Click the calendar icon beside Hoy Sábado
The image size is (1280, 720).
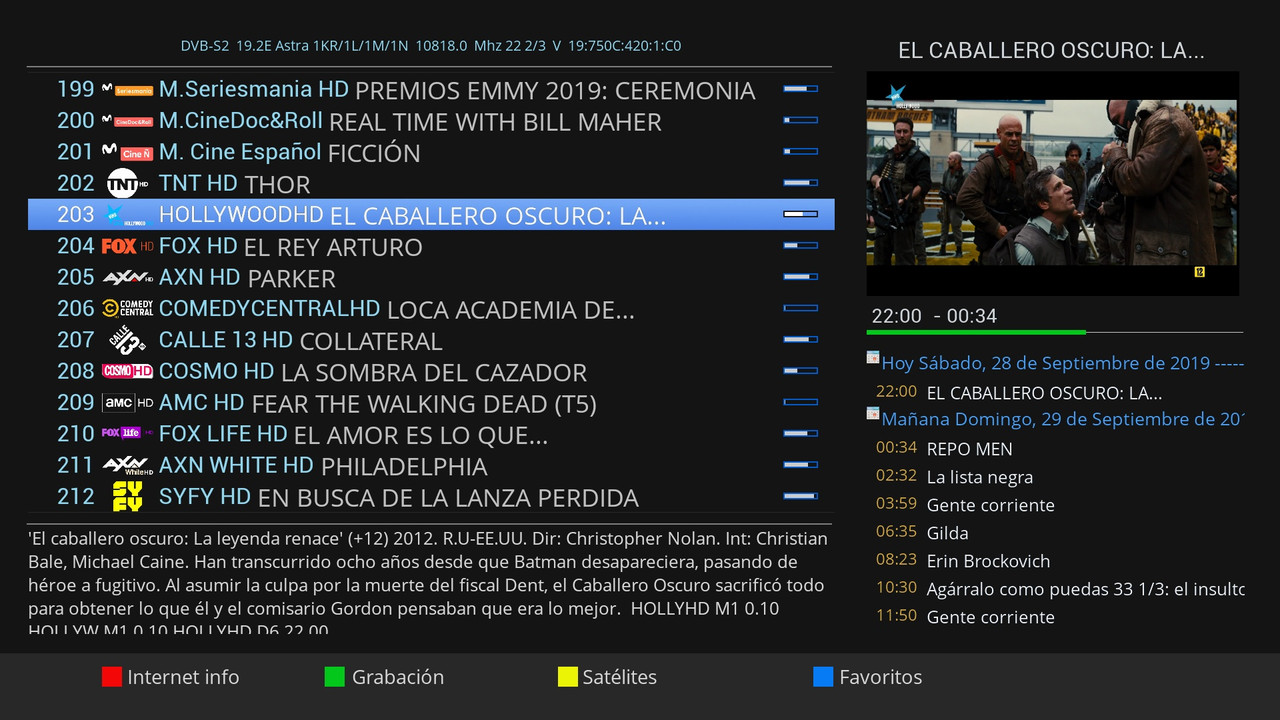[873, 358]
